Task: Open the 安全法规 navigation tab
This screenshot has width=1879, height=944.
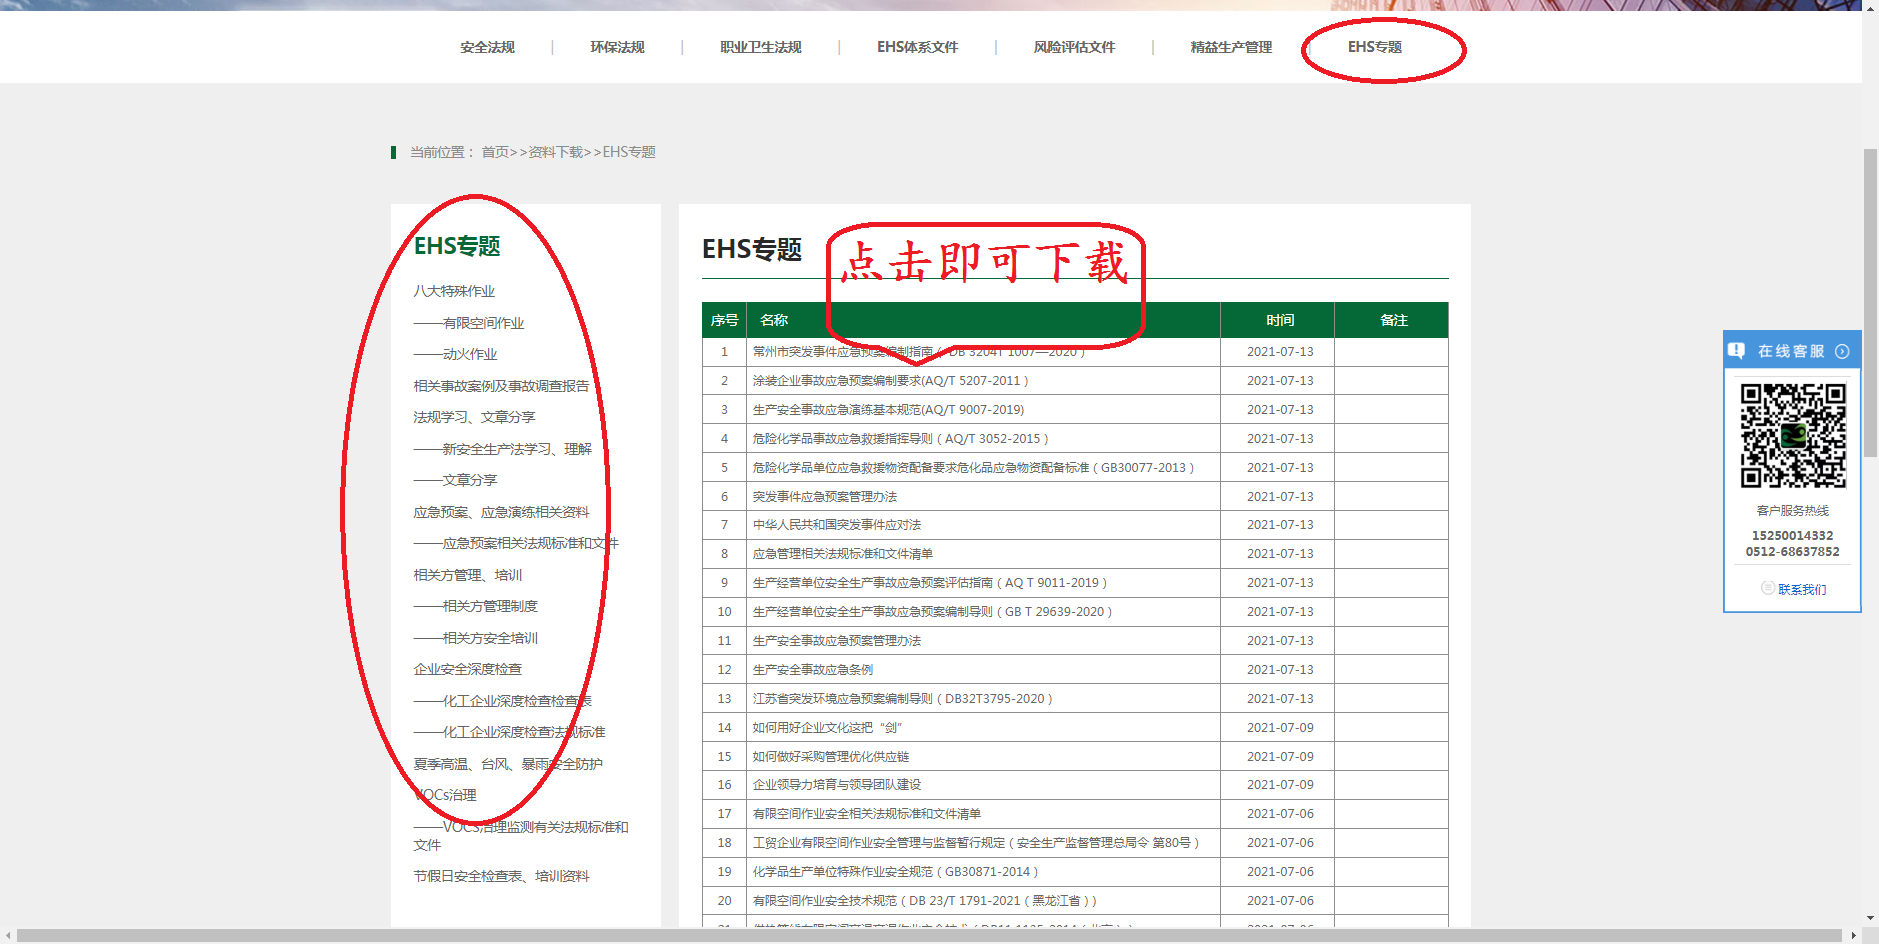Action: point(487,47)
